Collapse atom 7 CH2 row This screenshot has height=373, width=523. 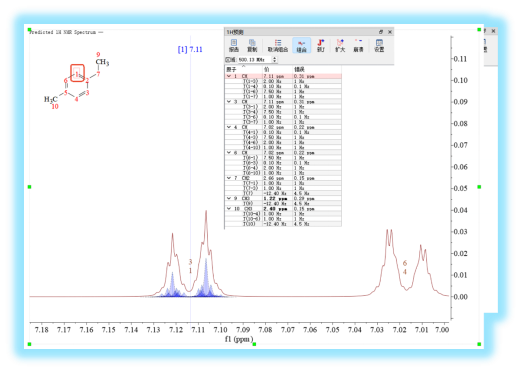(229, 178)
